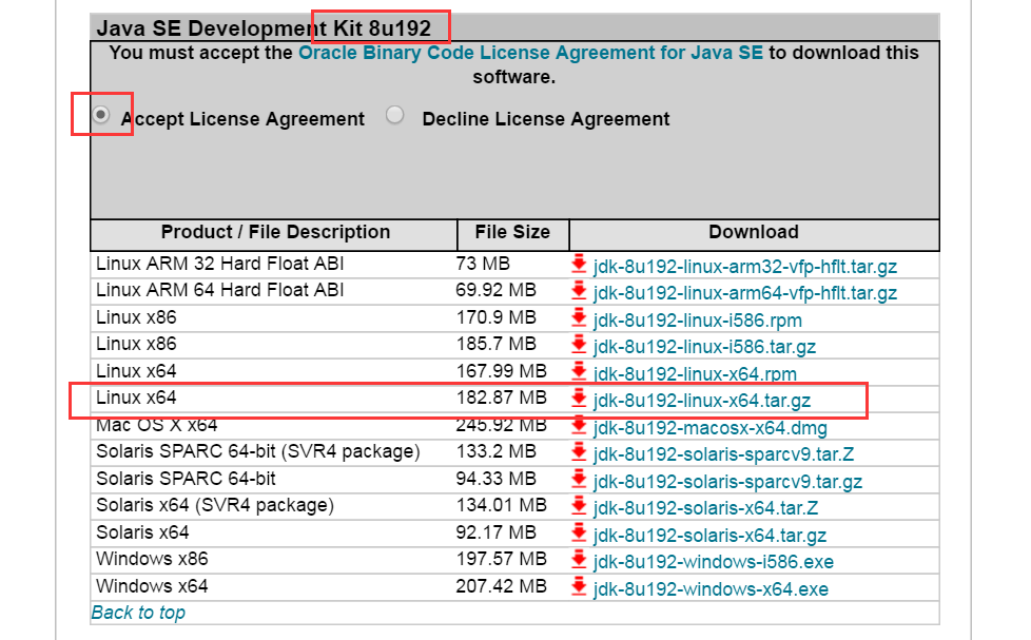
Task: Click download icon for jdk-8u192-linux-arm32-vfp-hflt.tar.gz
Action: coord(579,264)
